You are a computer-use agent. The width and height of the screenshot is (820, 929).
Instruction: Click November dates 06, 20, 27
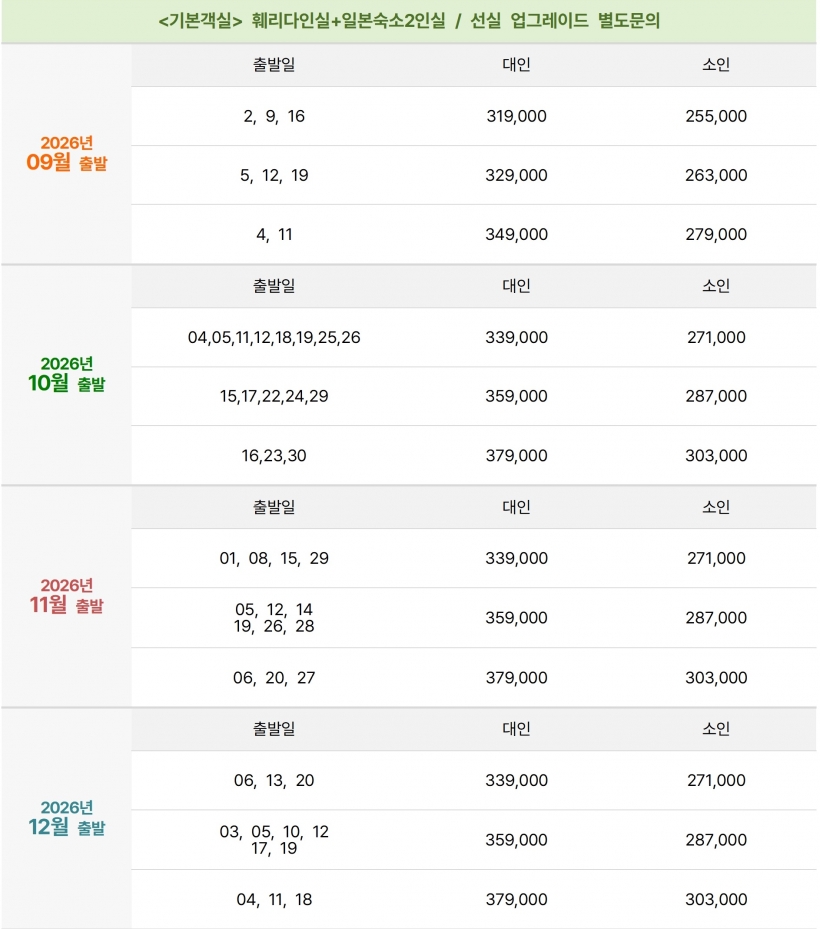(274, 678)
